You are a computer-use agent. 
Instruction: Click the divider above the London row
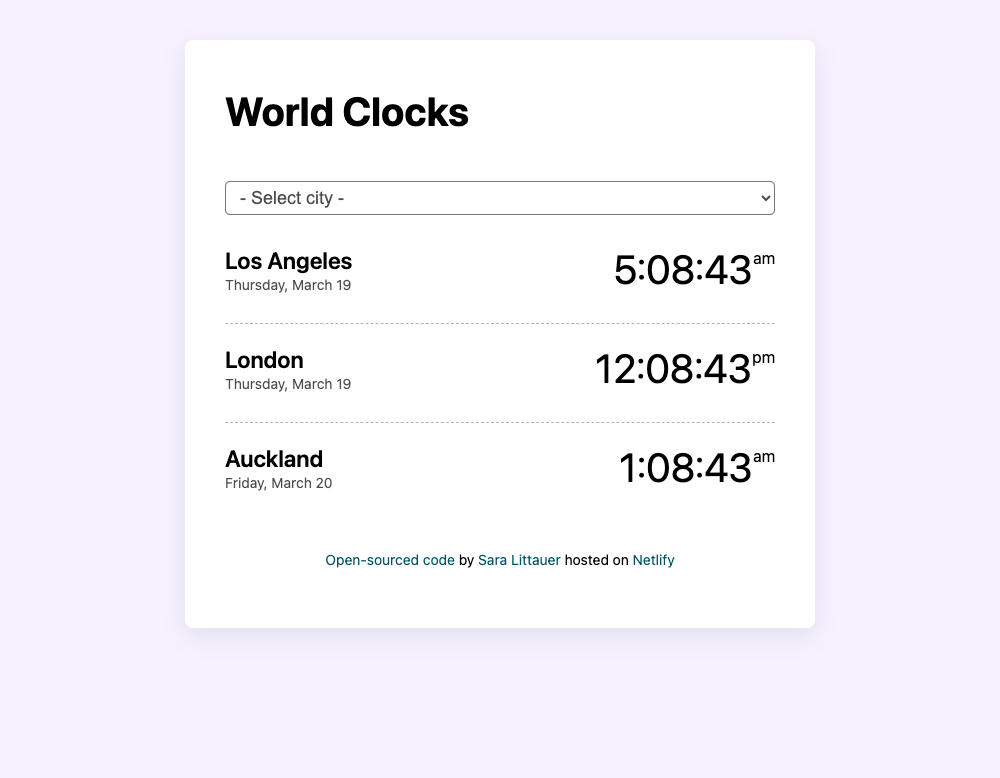(x=500, y=322)
